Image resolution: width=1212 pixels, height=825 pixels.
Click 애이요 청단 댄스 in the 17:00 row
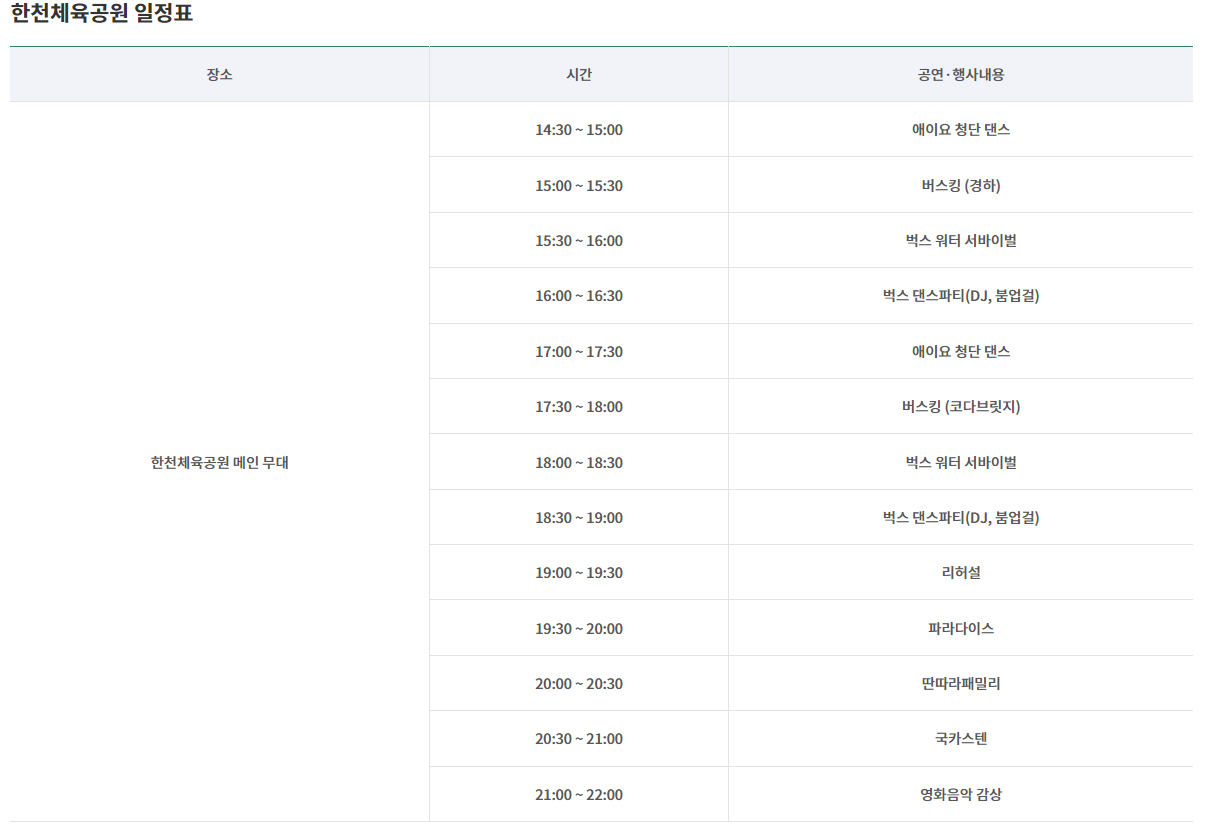(x=961, y=351)
